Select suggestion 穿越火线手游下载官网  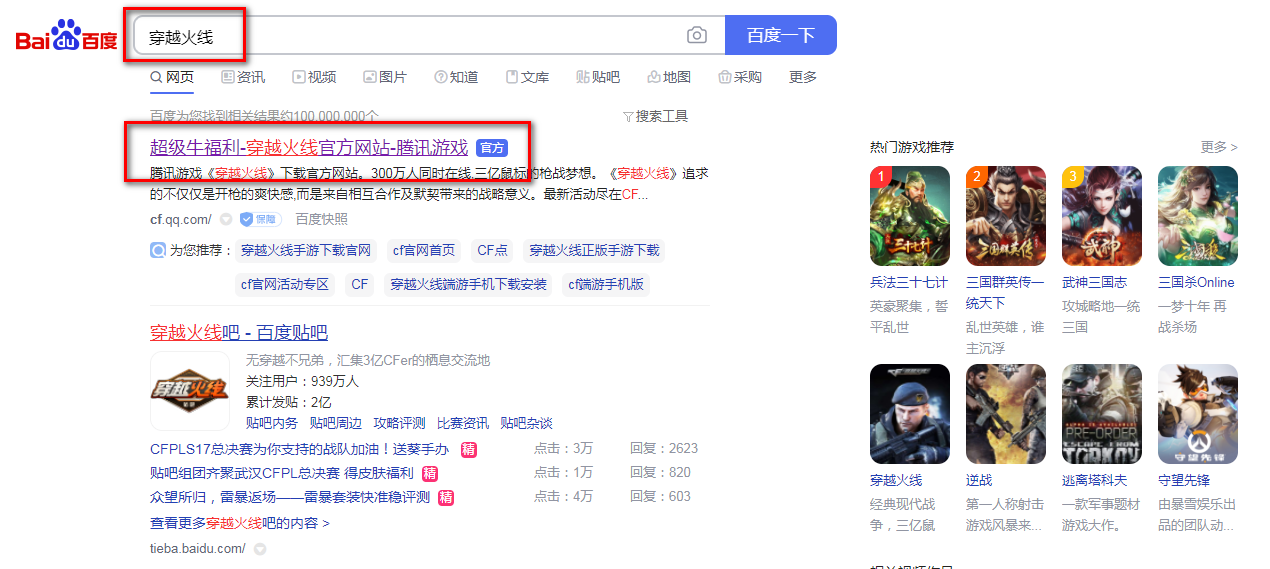(306, 250)
